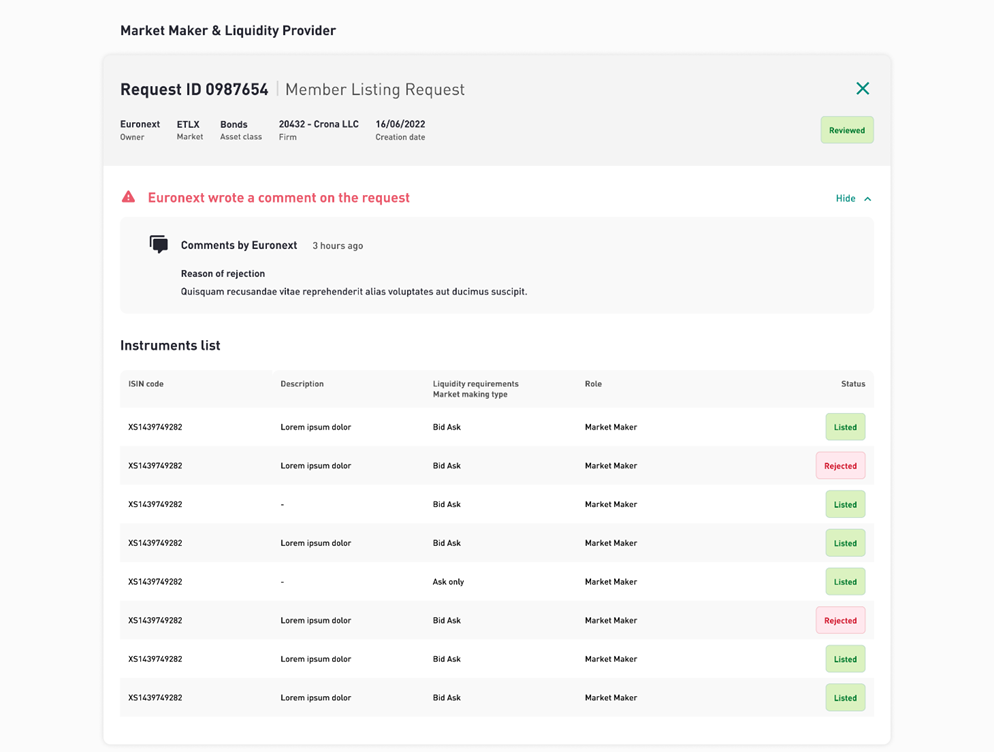Click the Status column header
The height and width of the screenshot is (752, 994).
pos(853,384)
